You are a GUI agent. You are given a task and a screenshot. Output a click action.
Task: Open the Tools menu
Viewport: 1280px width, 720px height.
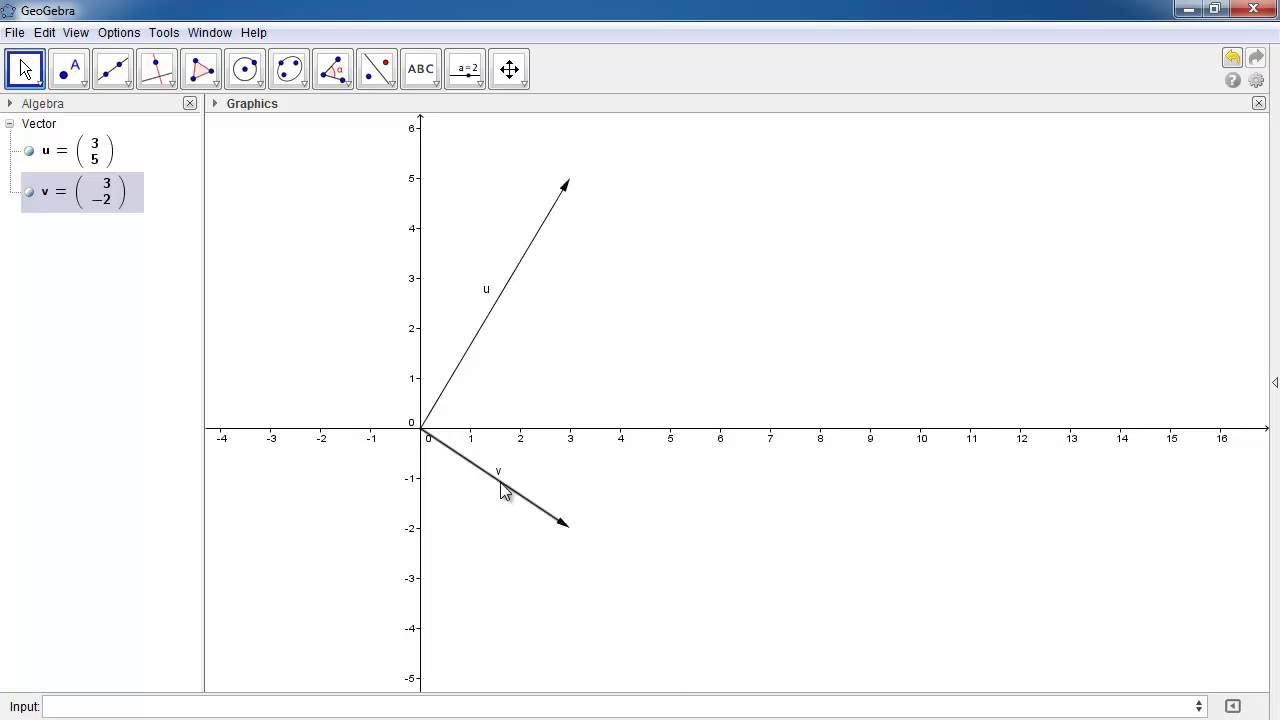(163, 32)
